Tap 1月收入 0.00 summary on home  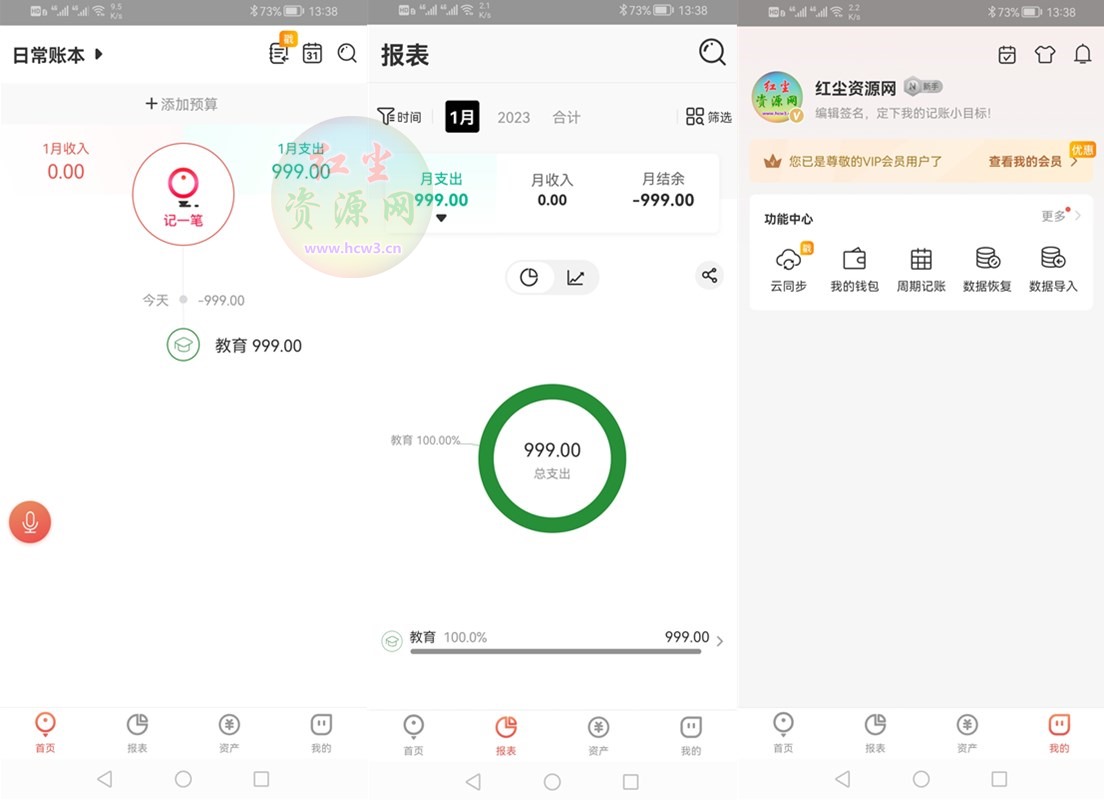click(65, 161)
